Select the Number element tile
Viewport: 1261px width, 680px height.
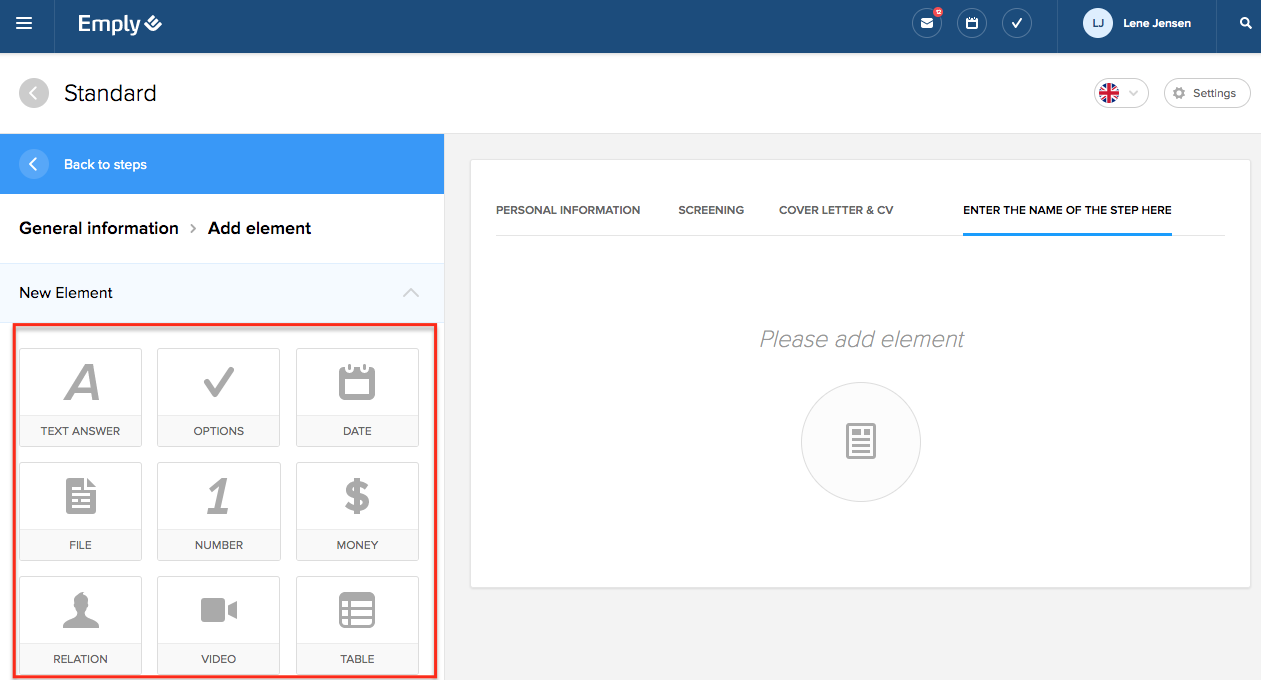tap(218, 511)
